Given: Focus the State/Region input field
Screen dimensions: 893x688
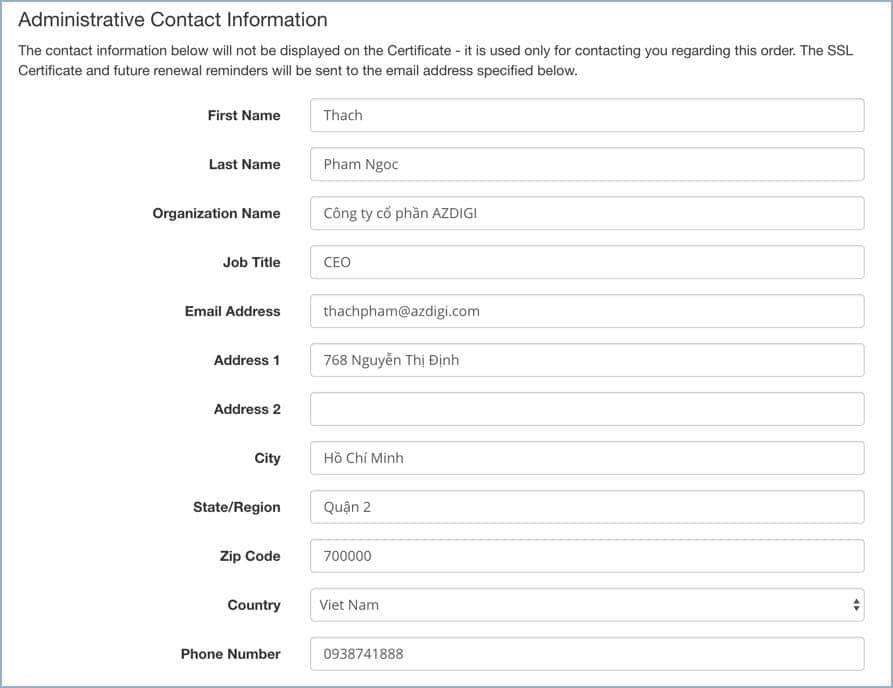Looking at the screenshot, I should [x=586, y=507].
